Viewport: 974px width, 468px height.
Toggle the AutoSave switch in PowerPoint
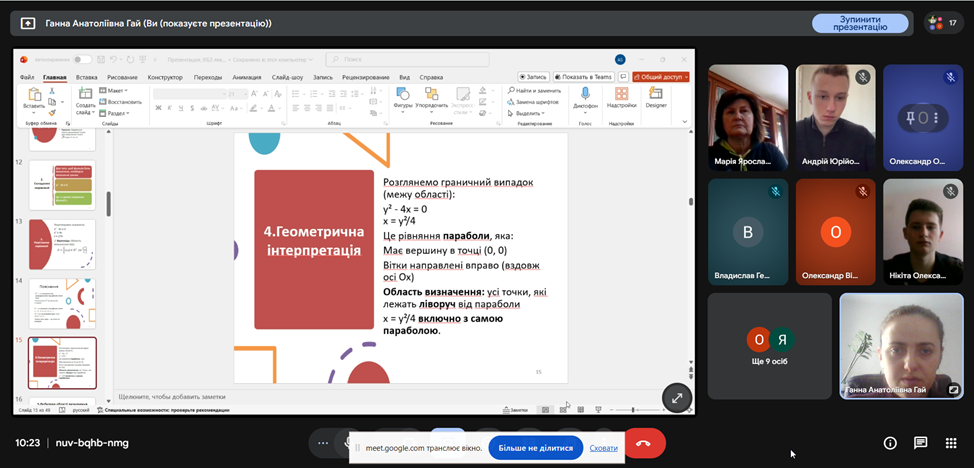click(81, 59)
